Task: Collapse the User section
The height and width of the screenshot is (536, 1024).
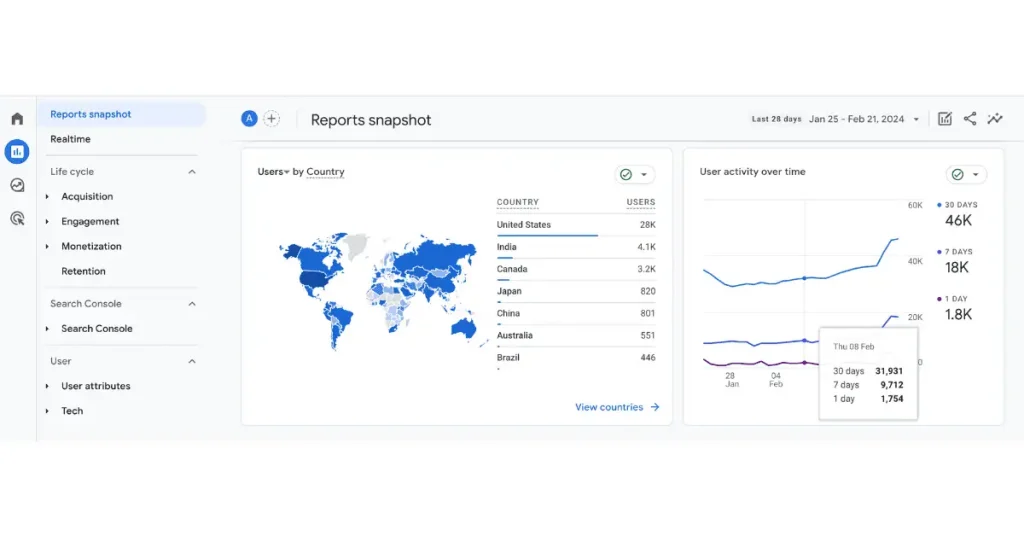Action: (192, 361)
